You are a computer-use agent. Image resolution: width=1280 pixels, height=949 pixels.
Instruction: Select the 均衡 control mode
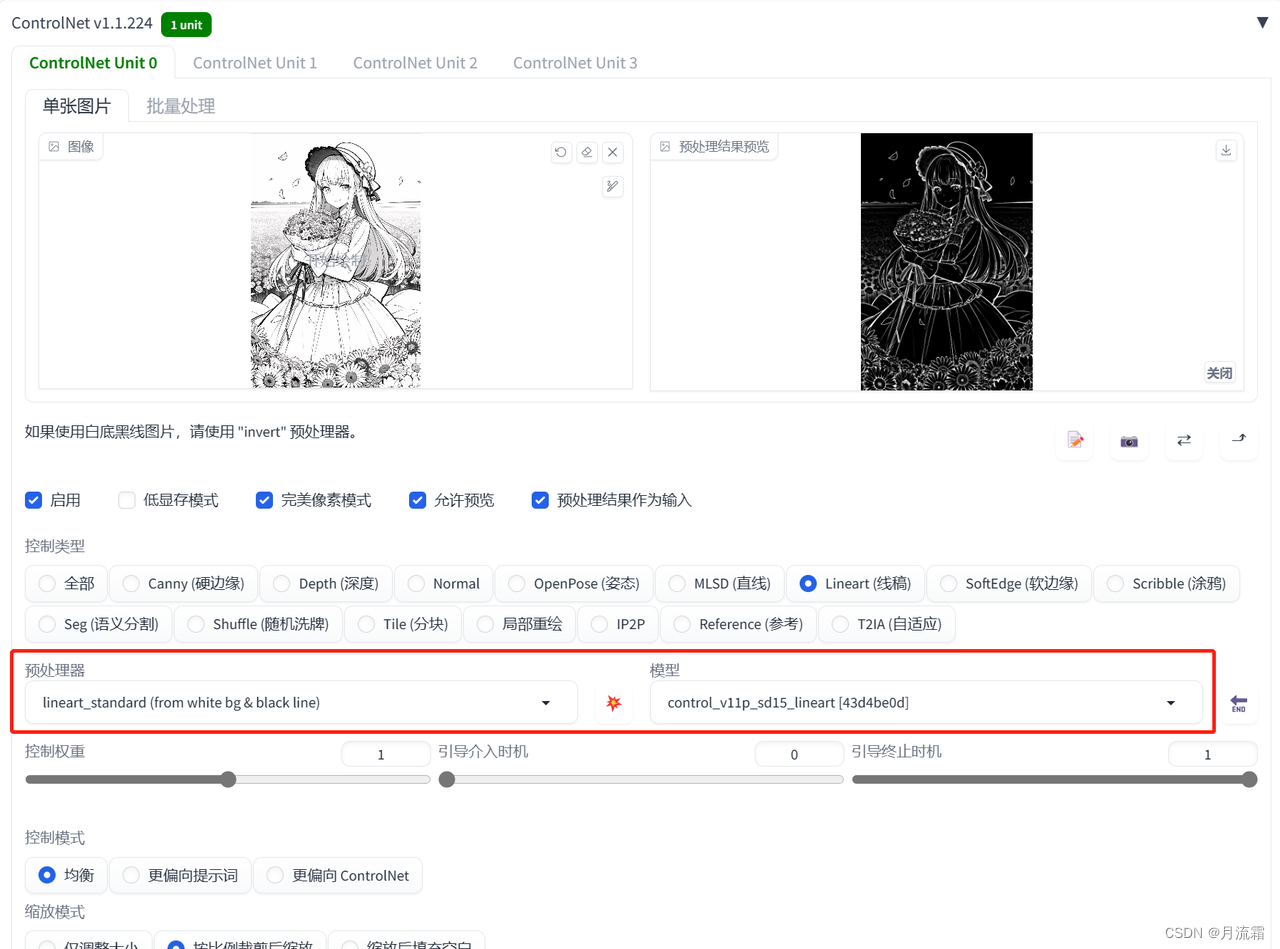tap(66, 875)
